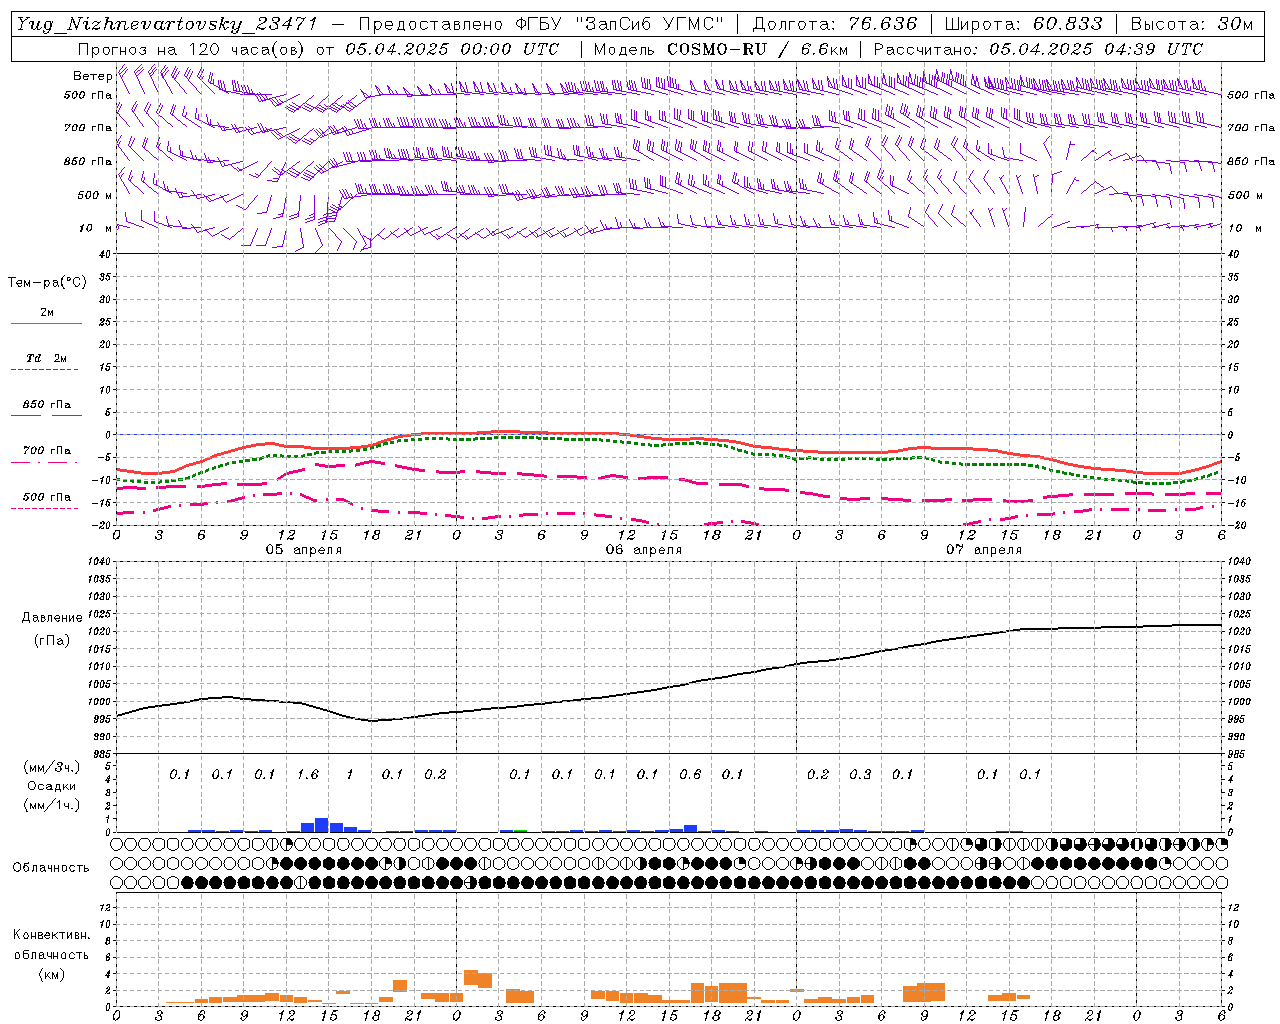This screenshot has height=1024, width=1280.
Task: Click the 07 апреля date label
Action: 983,550
